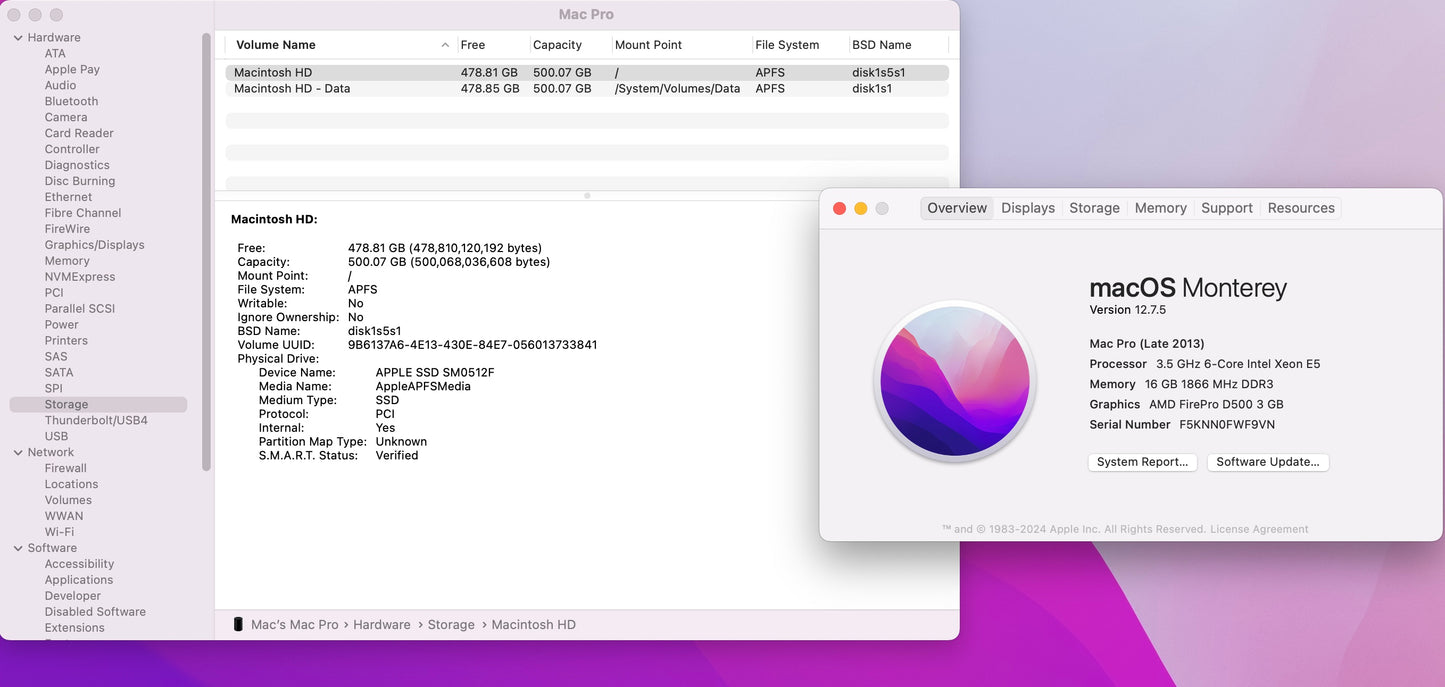Click the Mac Pro icon in path bar
This screenshot has height=687, width=1445.
pos(238,624)
